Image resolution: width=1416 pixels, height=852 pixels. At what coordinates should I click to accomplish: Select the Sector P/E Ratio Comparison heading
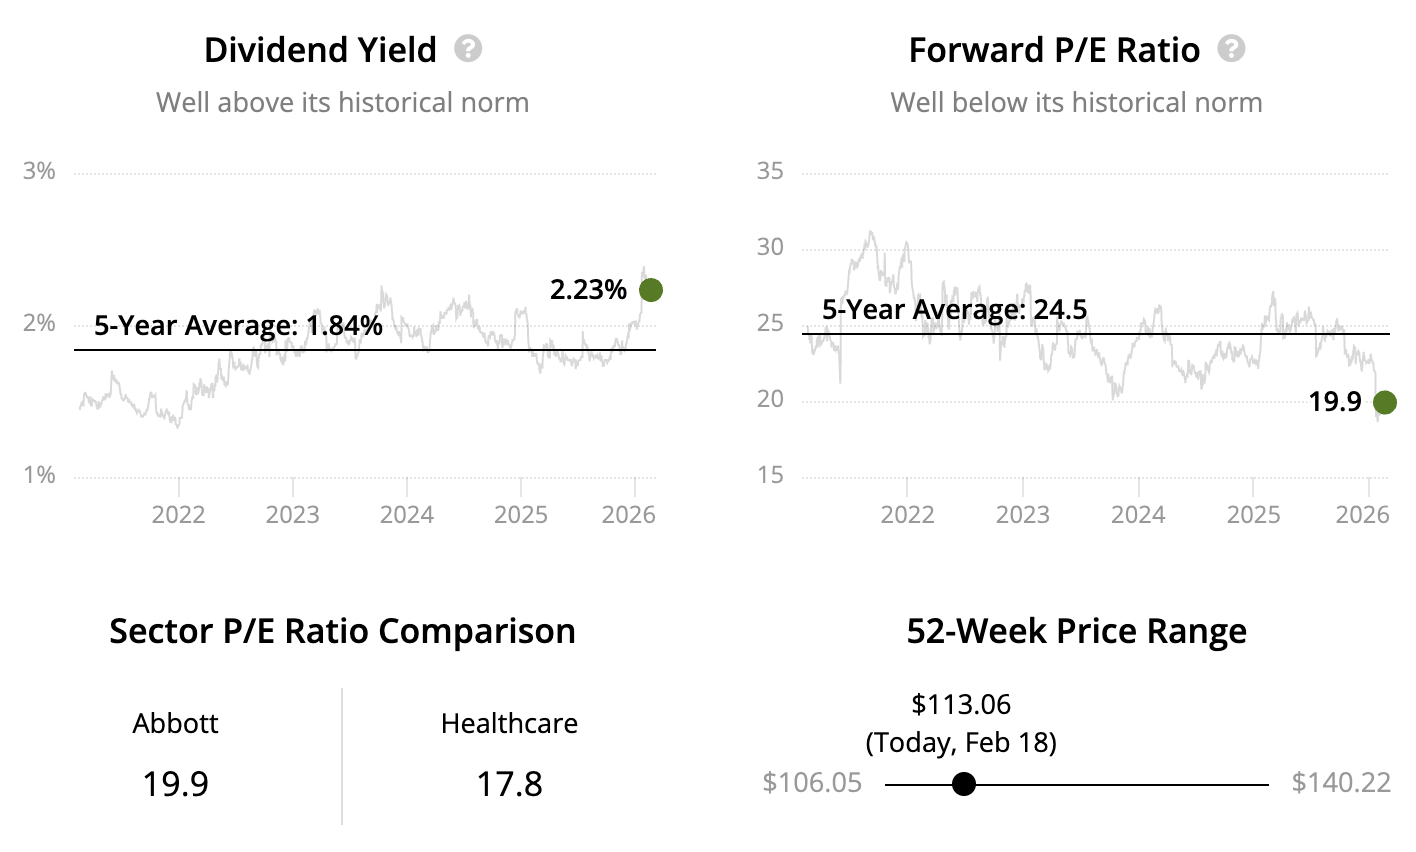[x=342, y=631]
